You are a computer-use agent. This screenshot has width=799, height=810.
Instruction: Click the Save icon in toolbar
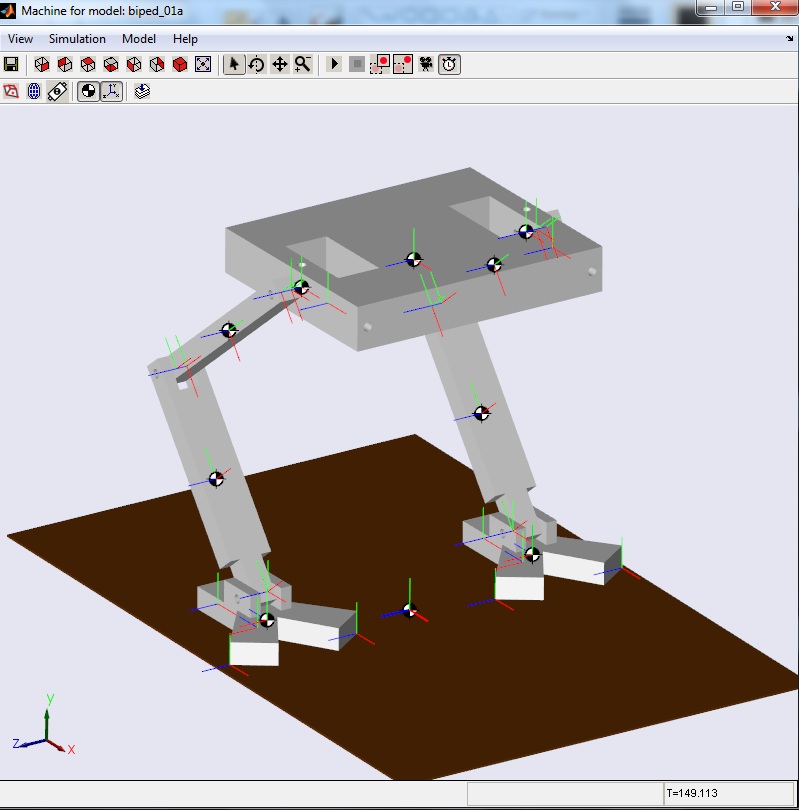[11, 64]
